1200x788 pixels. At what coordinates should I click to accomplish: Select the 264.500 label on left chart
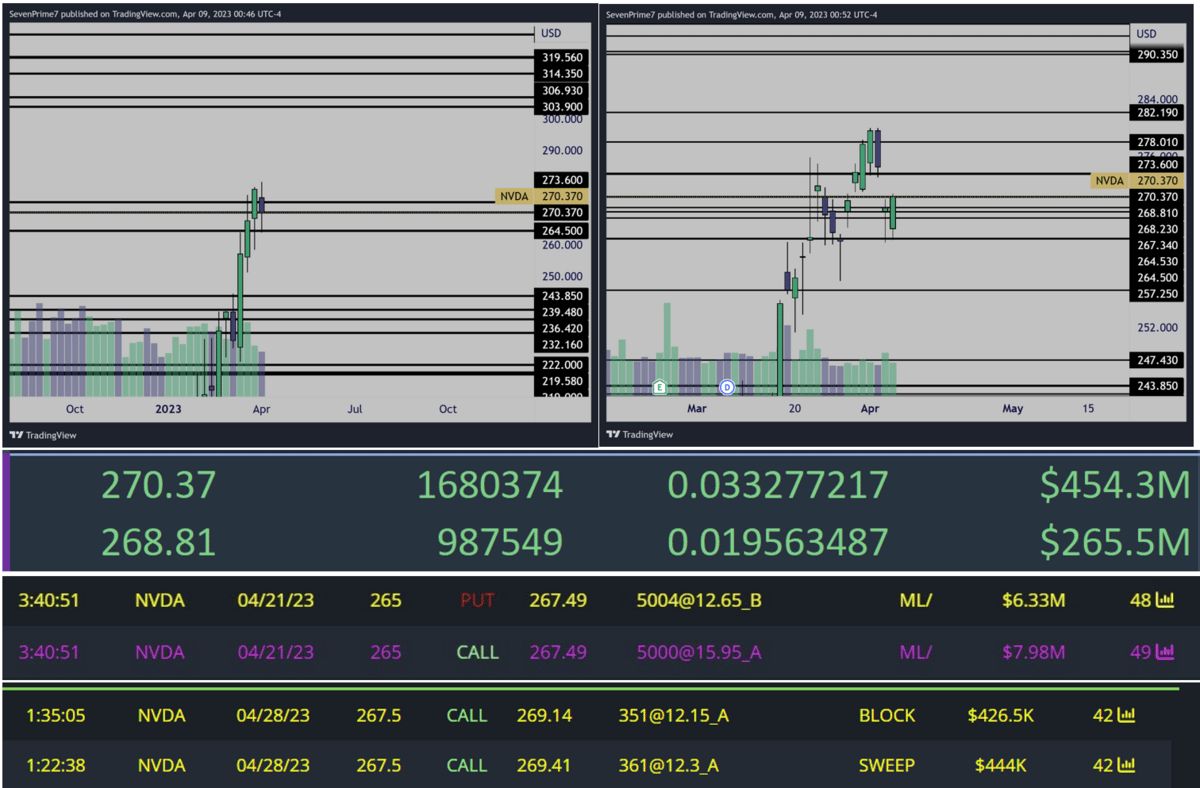[x=561, y=231]
